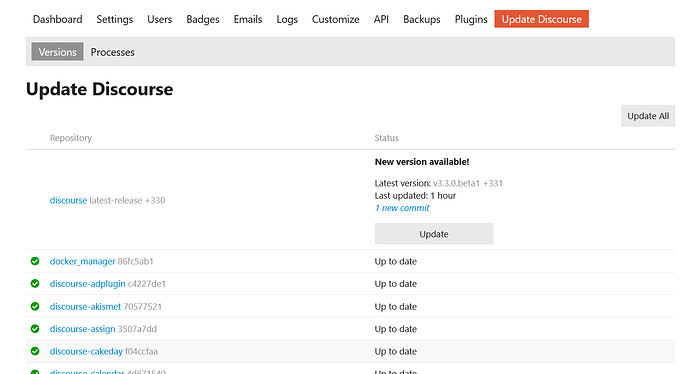Click the v3.3.0.beta1 +331 version text

[468, 183]
